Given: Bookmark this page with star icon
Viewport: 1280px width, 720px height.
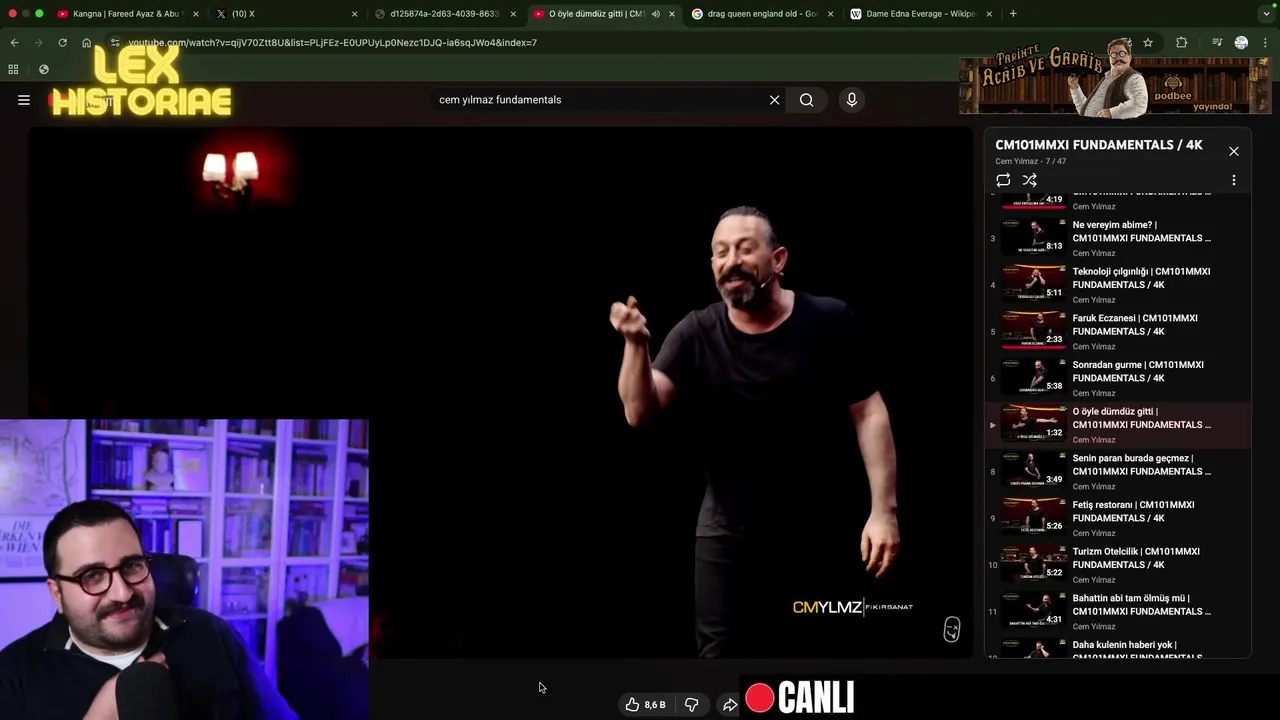Looking at the screenshot, I should tap(1148, 43).
